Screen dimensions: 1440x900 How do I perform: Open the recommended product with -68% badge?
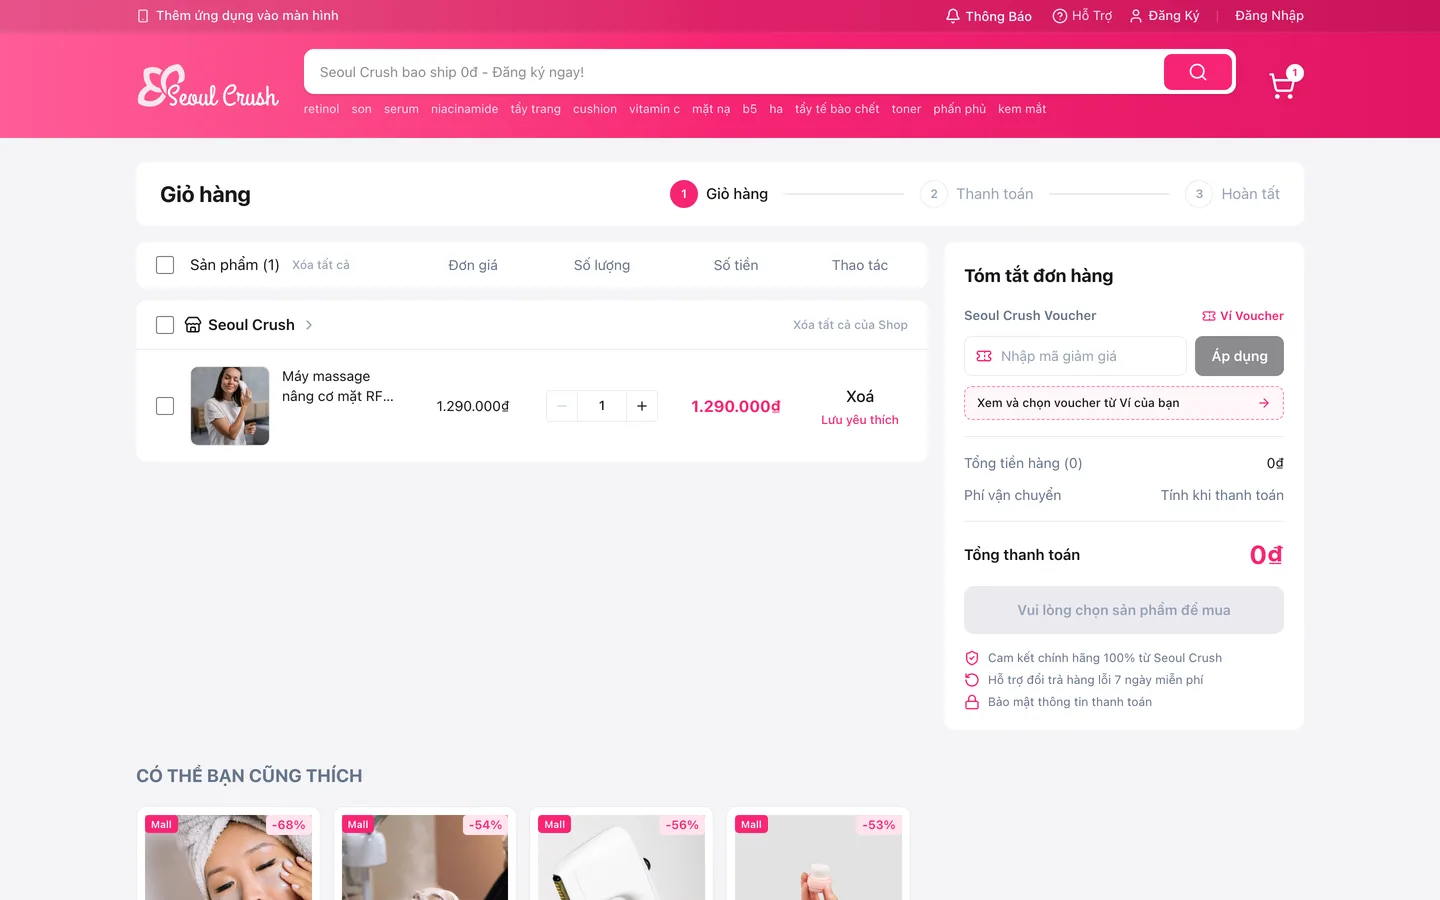228,855
